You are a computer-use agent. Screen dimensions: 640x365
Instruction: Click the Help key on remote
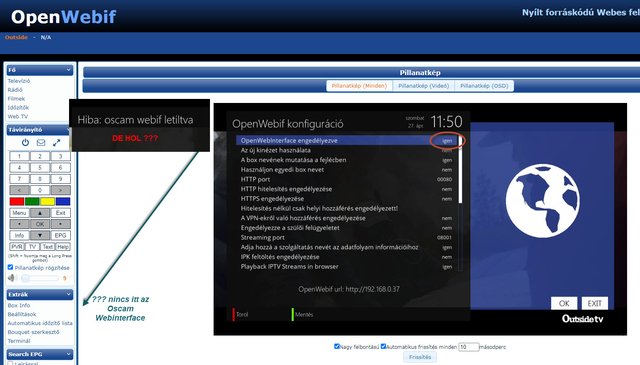tap(63, 247)
